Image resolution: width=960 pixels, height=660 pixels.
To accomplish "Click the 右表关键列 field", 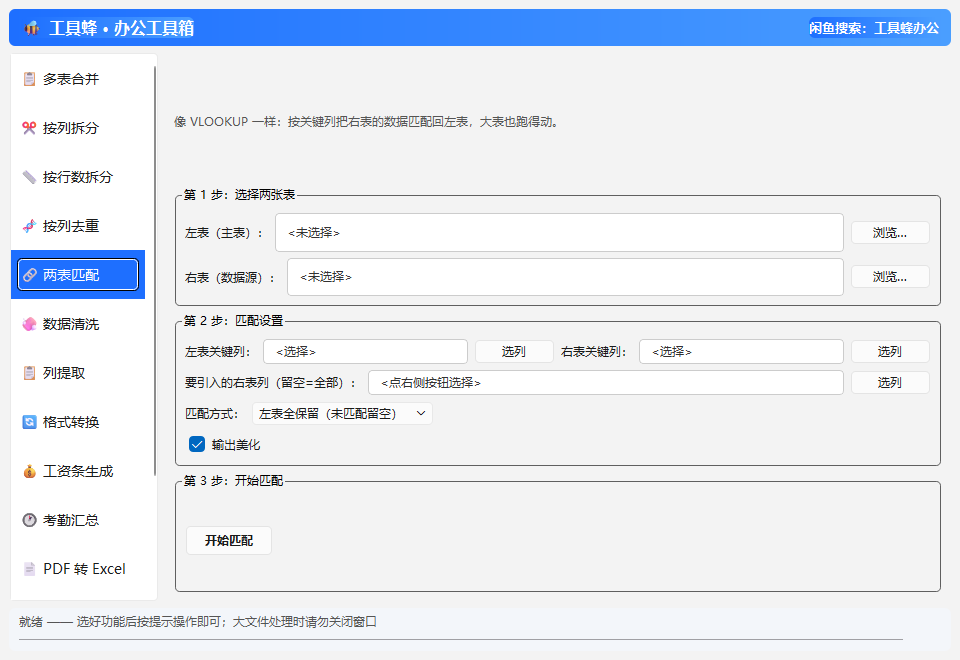I will coord(741,351).
